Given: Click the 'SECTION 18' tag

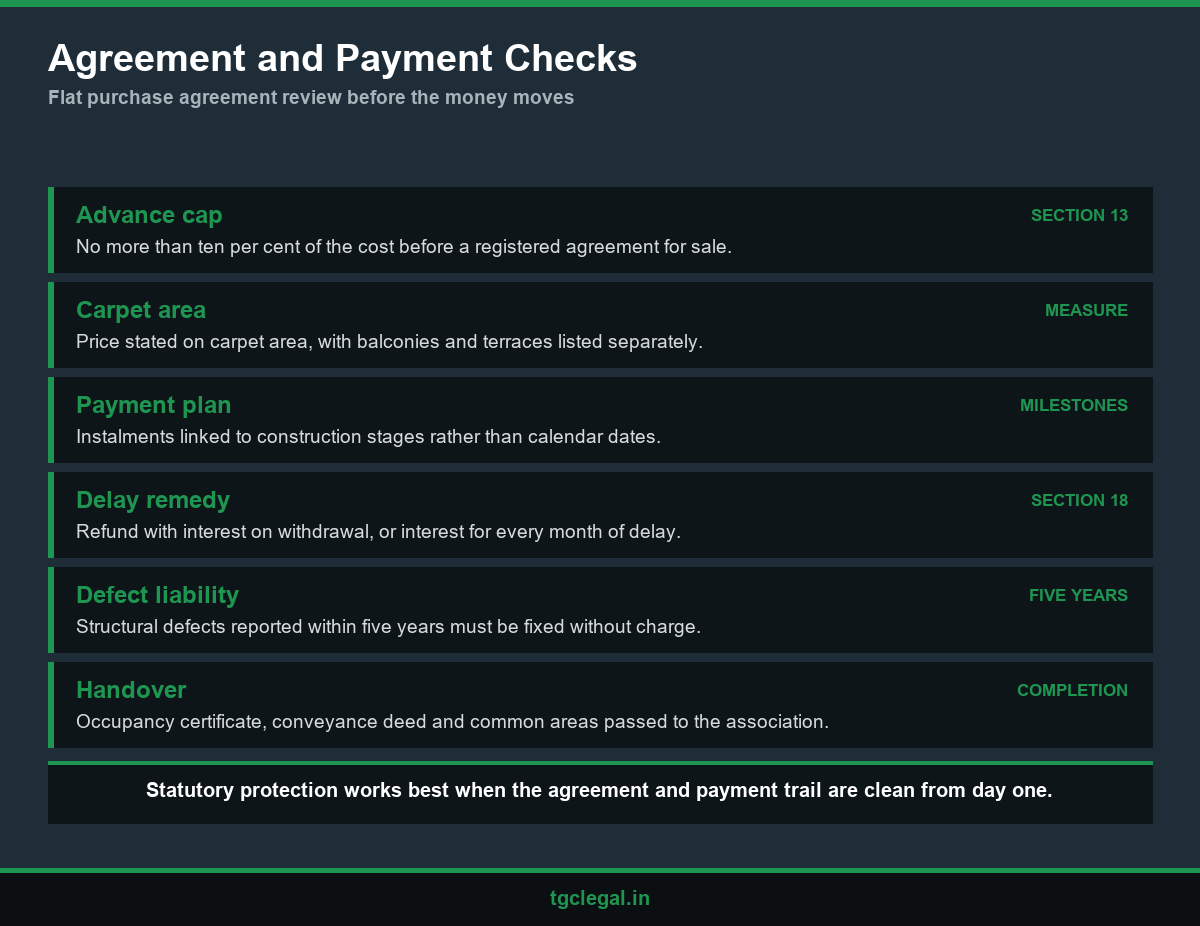Looking at the screenshot, I should [1079, 500].
